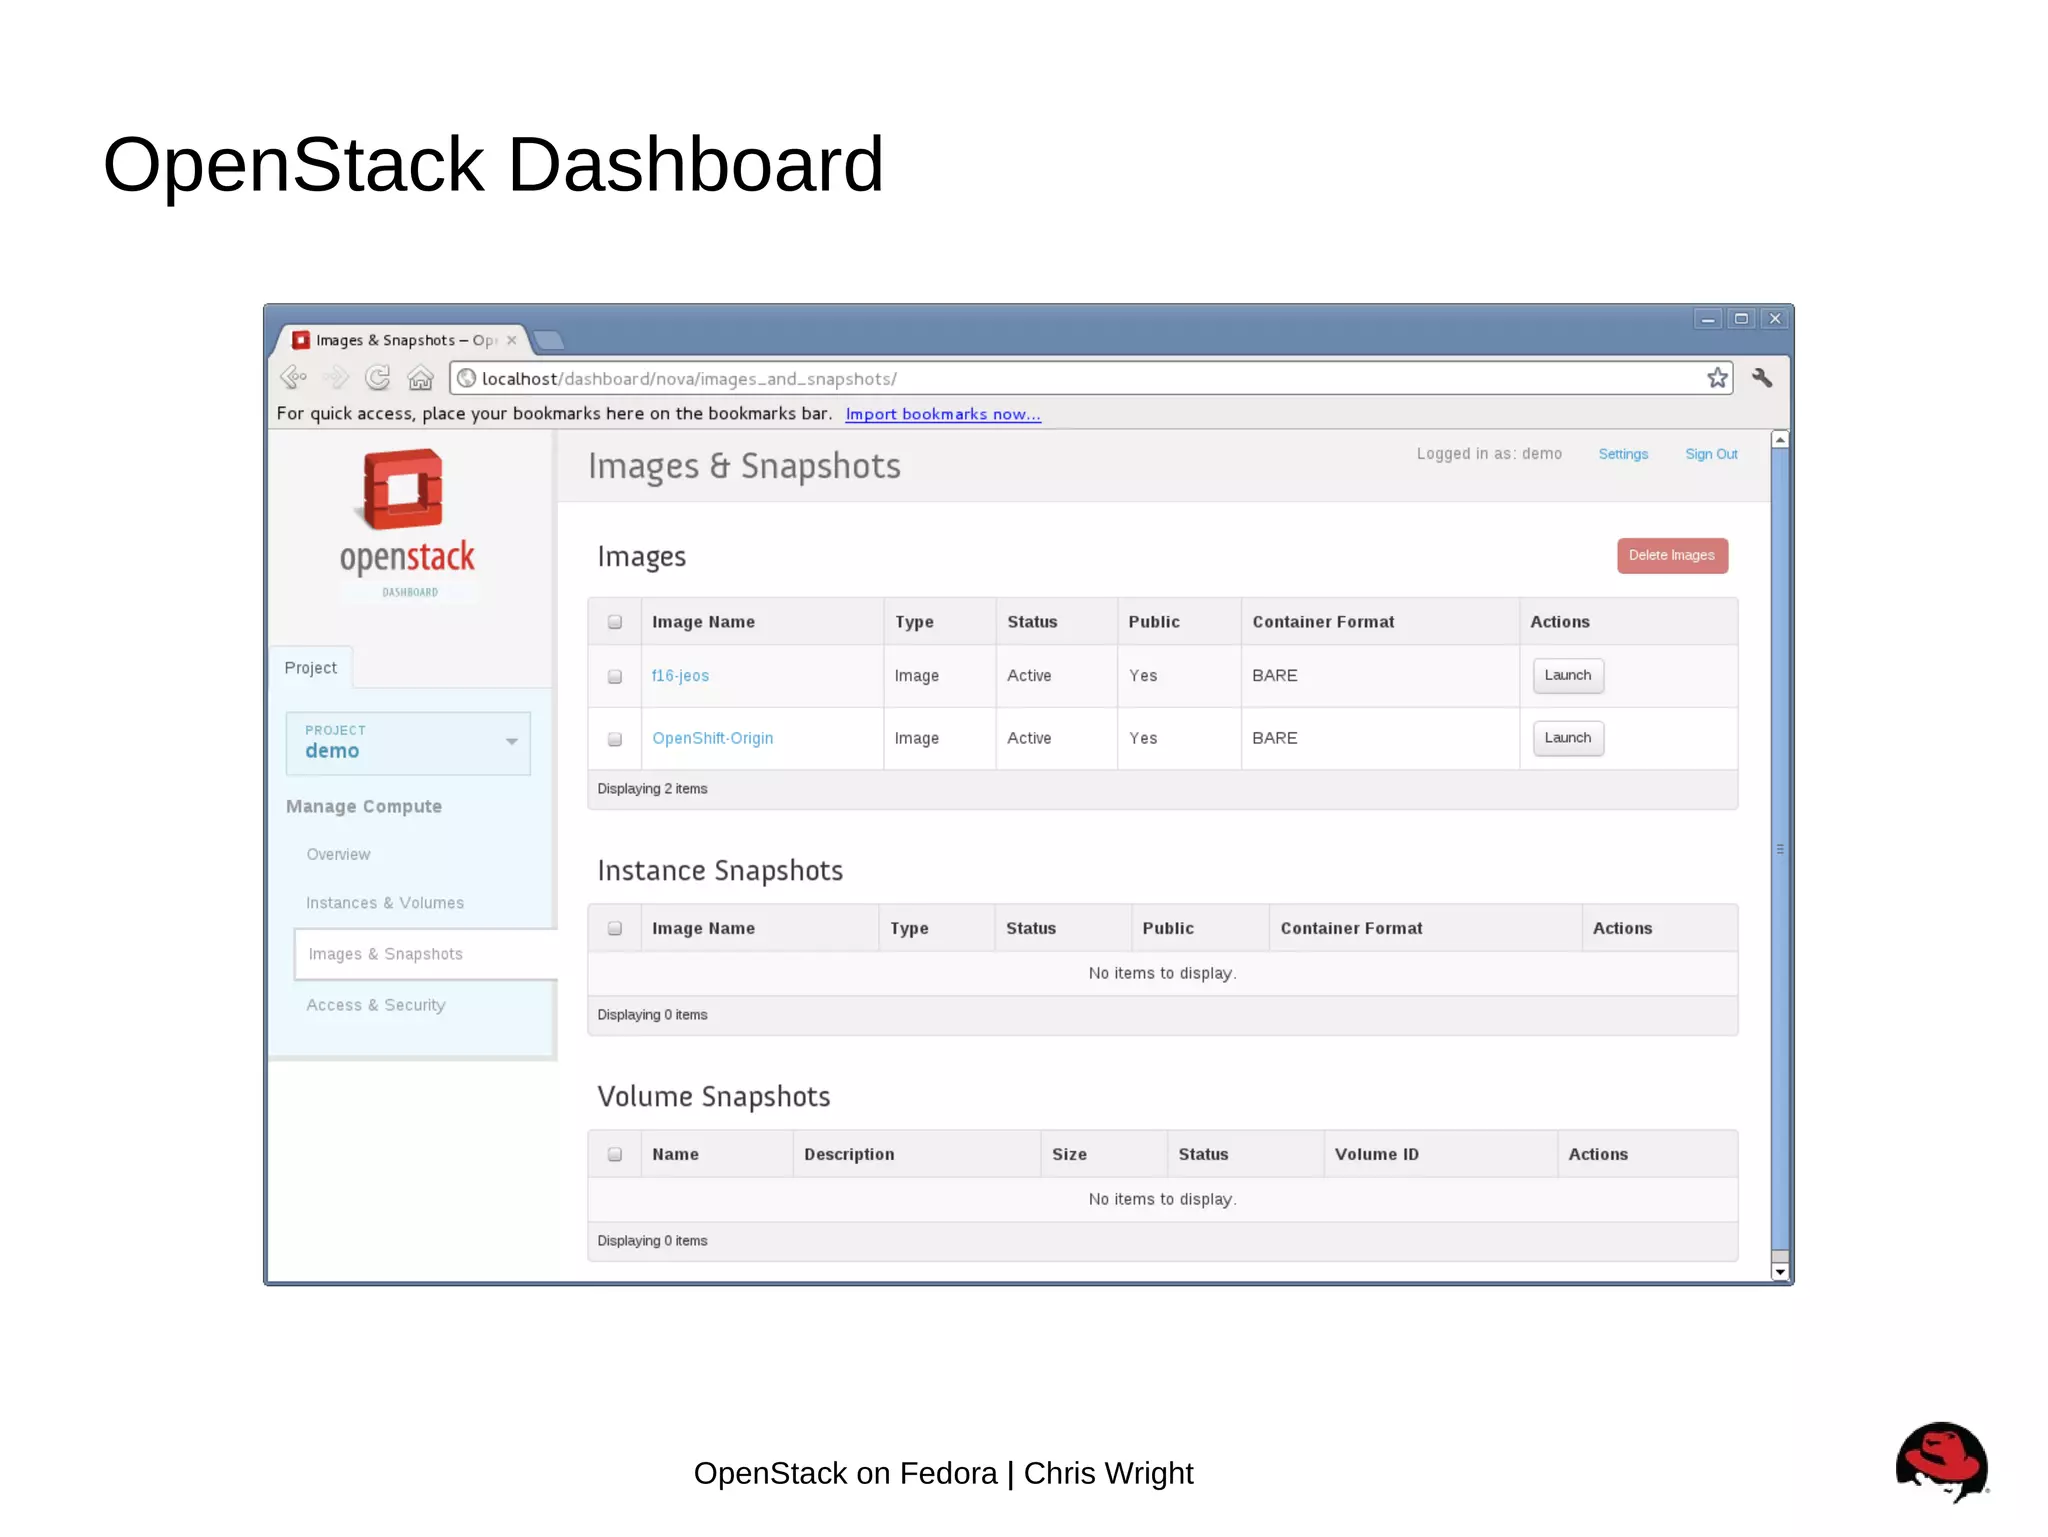Viewport: 2048px width, 1537px height.
Task: Click the scrollbar up arrow
Action: 1780,440
